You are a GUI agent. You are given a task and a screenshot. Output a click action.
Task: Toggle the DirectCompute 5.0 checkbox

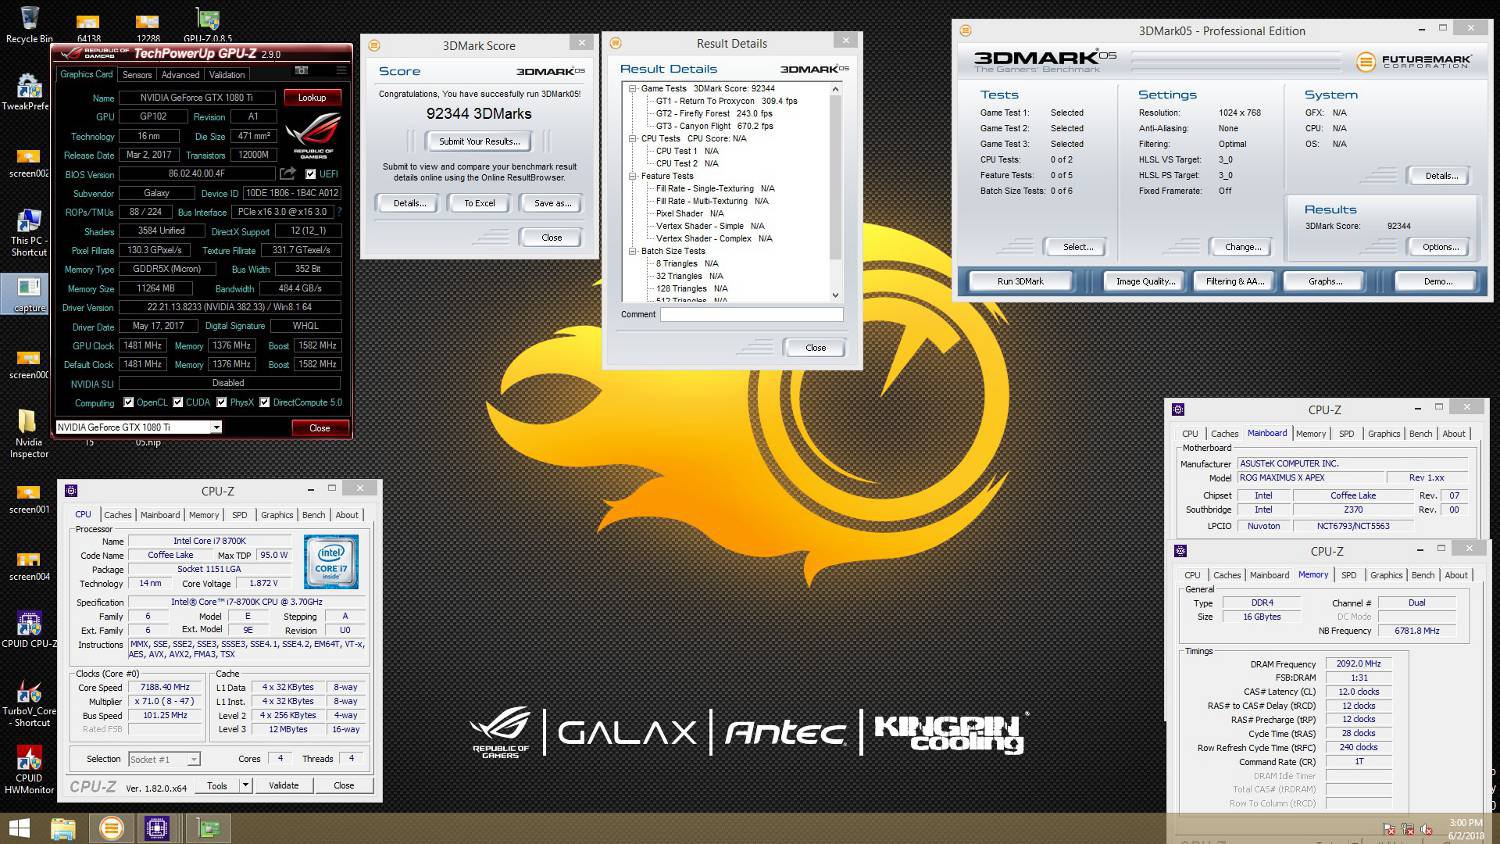tap(265, 403)
